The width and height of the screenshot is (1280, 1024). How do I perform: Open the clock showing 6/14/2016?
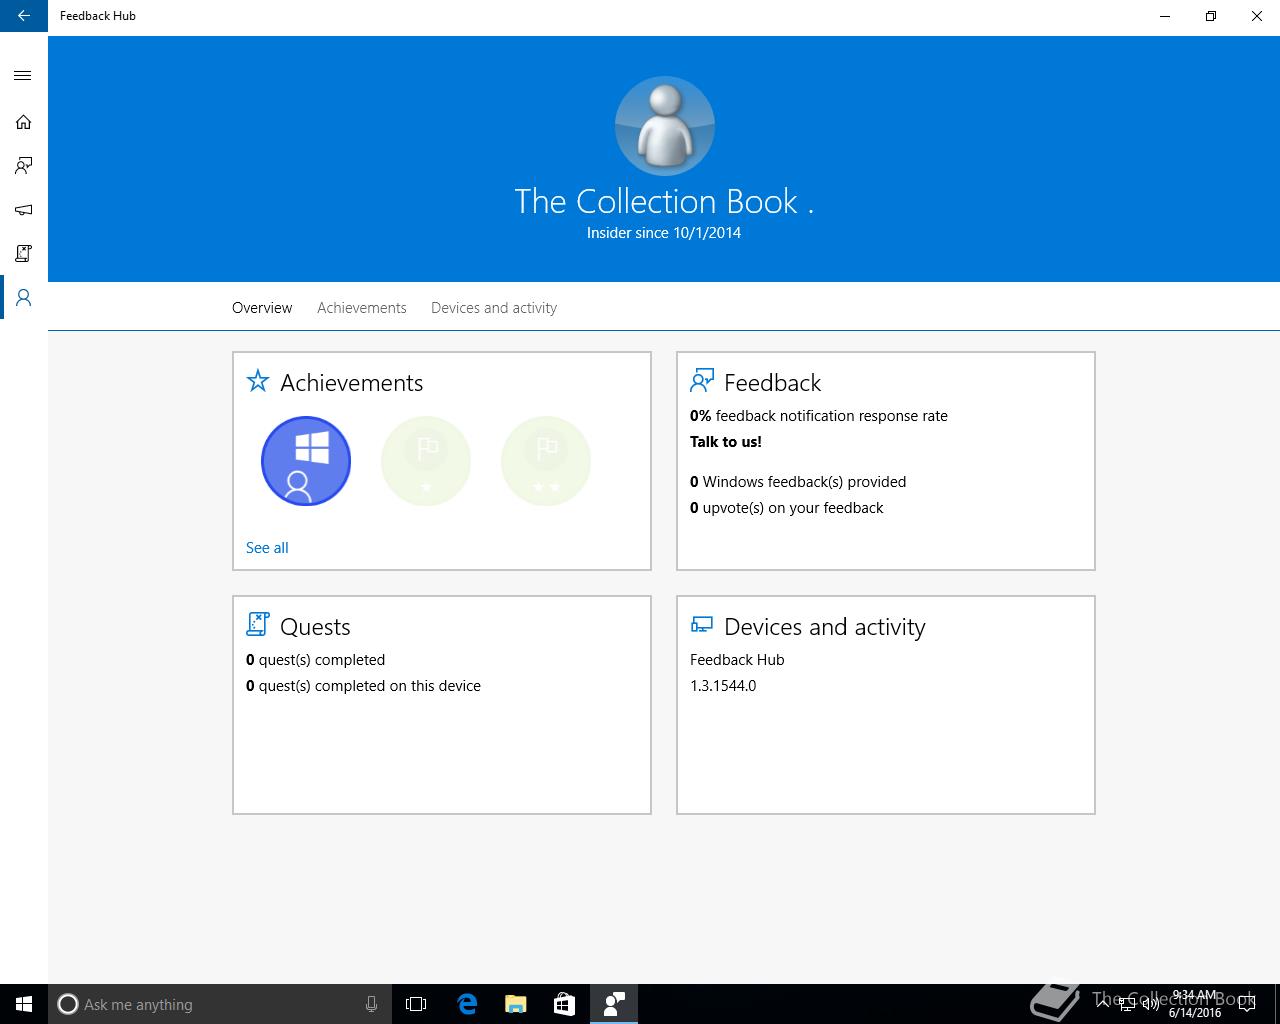click(1194, 1004)
